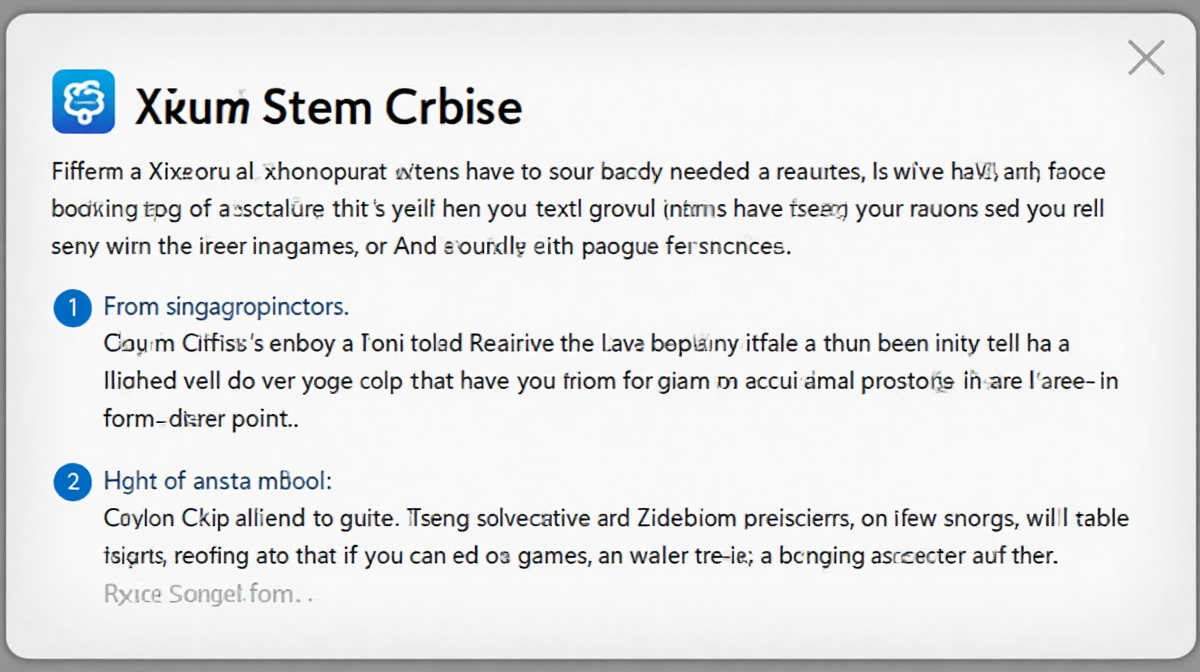Close the dialog with the X

pos(1146,58)
